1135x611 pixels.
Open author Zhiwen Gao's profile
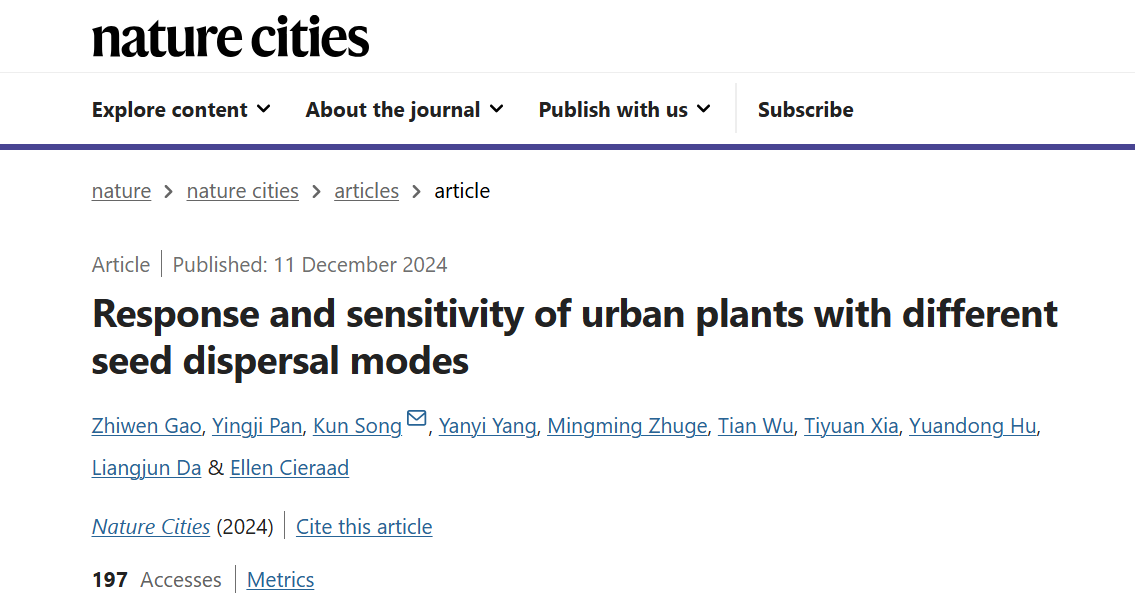click(x=148, y=426)
